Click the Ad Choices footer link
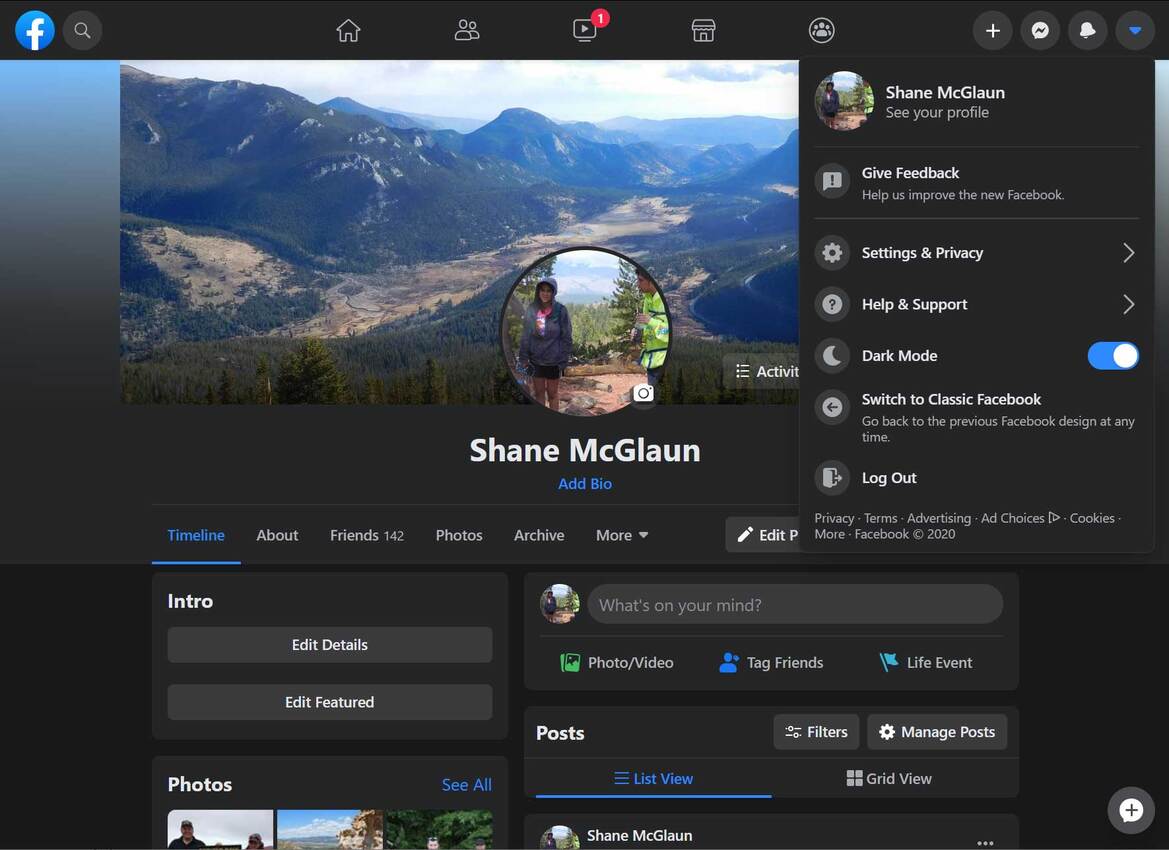This screenshot has width=1169, height=850. click(1020, 518)
